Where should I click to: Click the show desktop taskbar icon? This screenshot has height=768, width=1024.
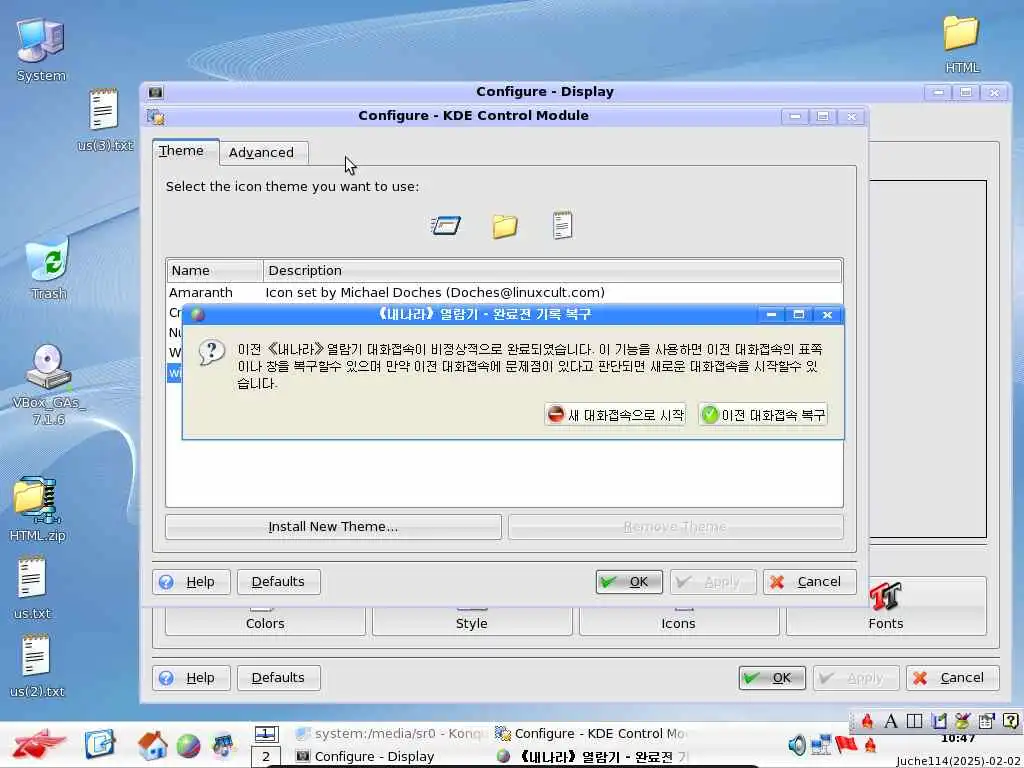pos(99,745)
